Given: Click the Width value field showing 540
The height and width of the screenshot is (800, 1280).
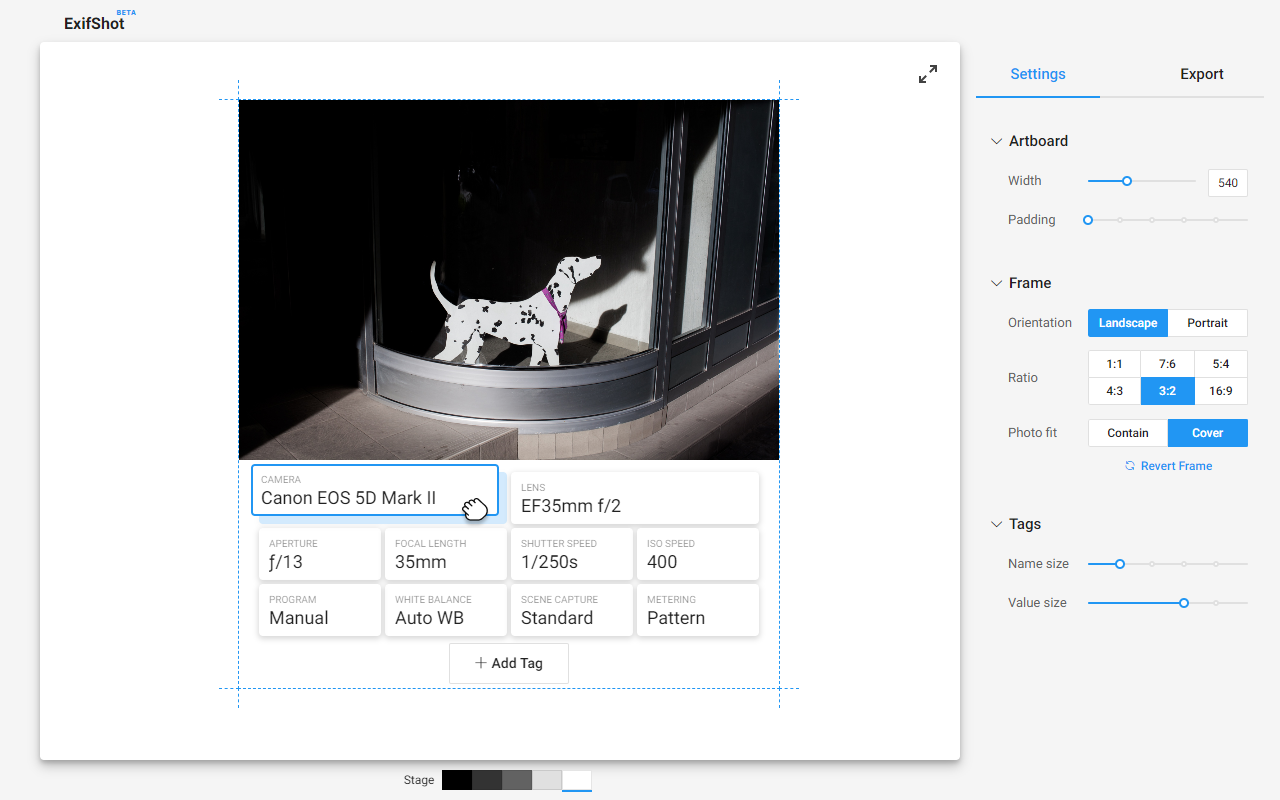Looking at the screenshot, I should (1228, 183).
